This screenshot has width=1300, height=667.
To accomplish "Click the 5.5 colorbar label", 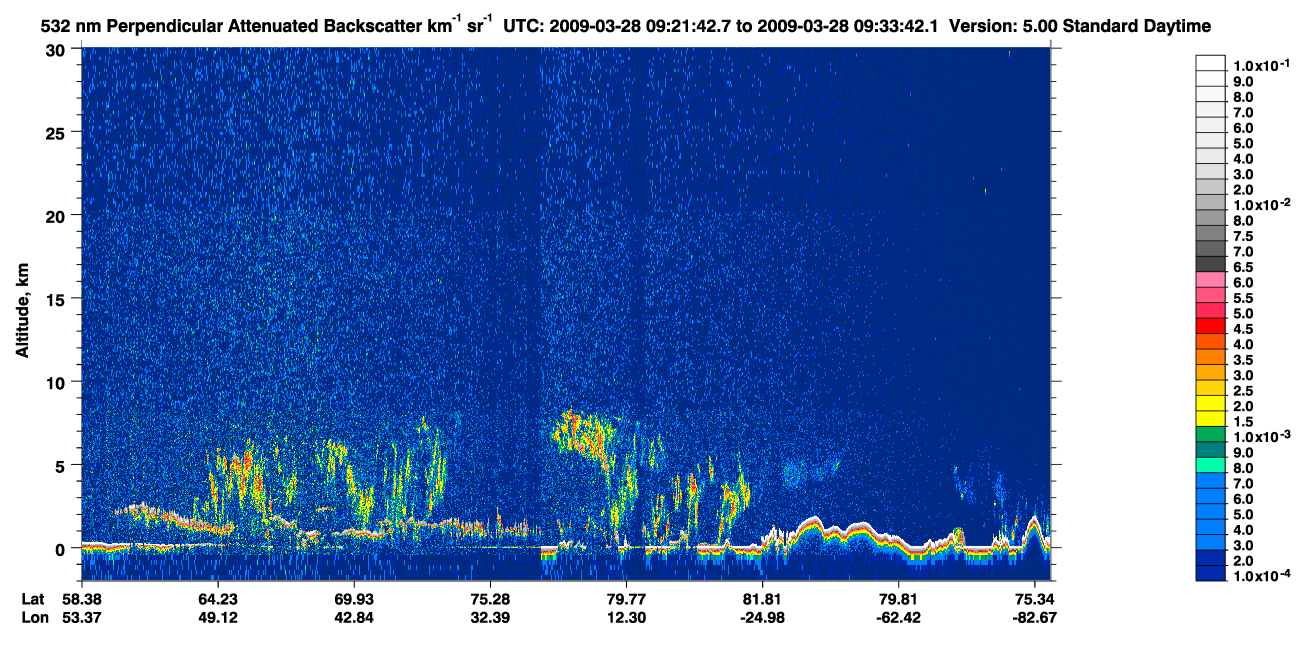I will (1243, 298).
